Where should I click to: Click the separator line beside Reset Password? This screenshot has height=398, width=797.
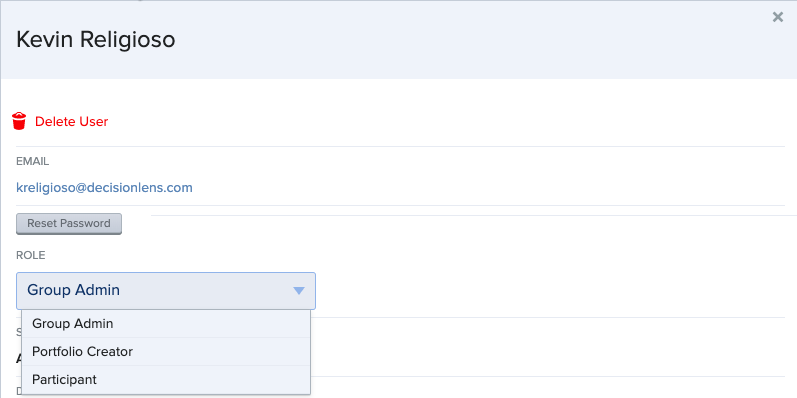[474, 216]
